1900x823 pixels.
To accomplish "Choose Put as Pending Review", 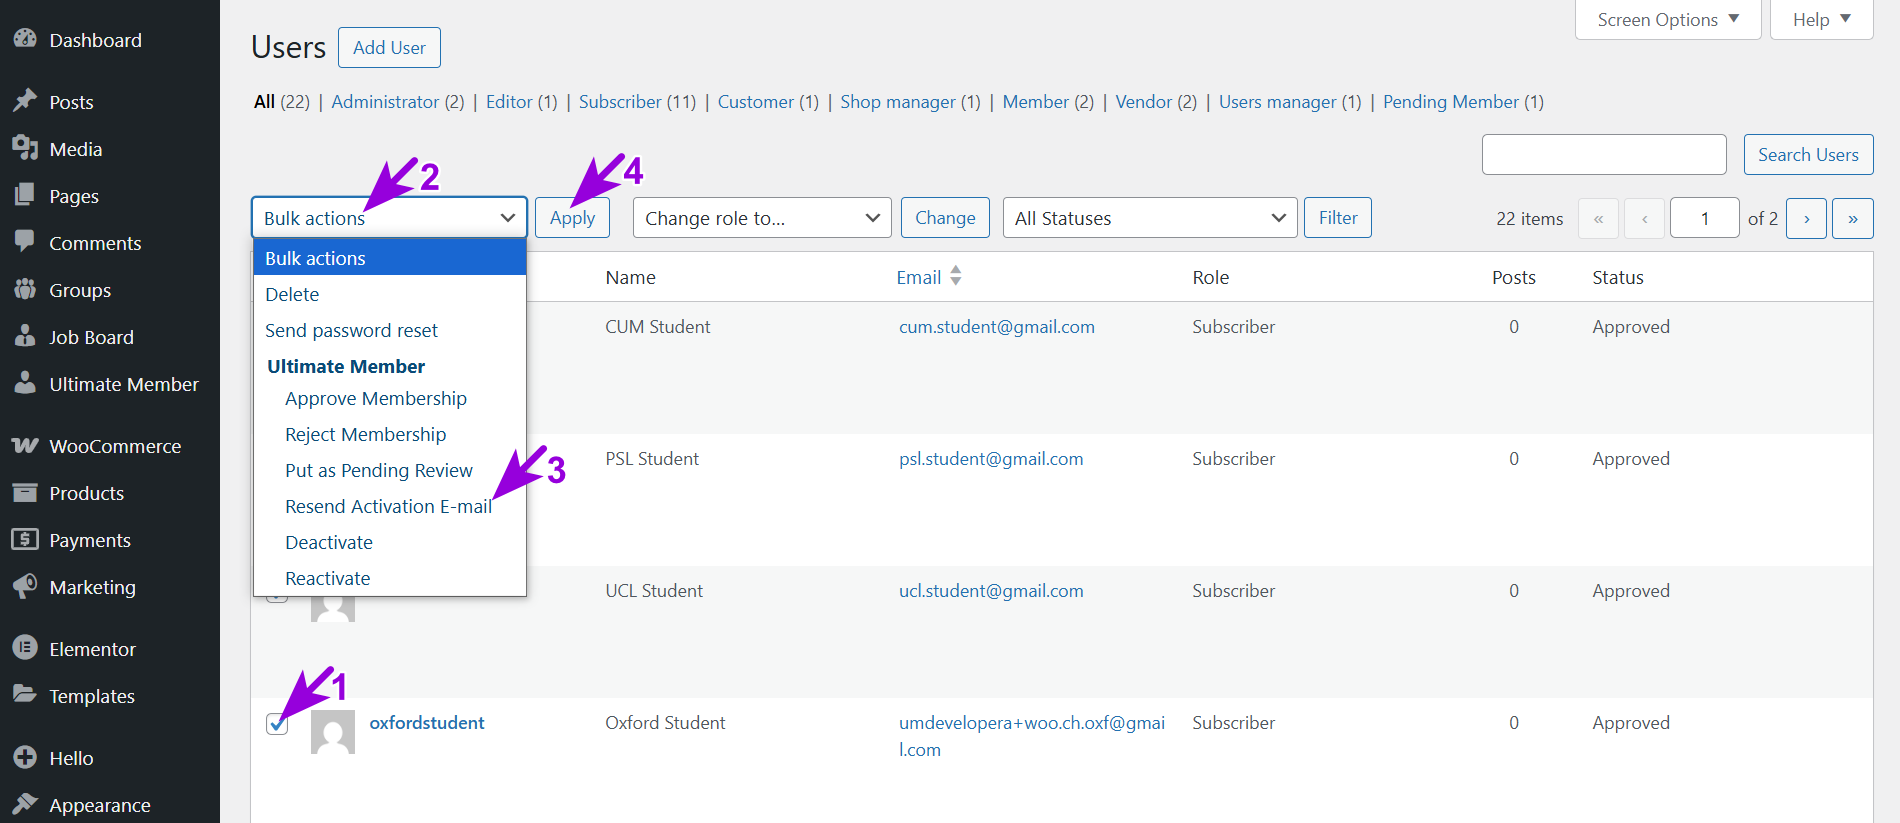I will [x=390, y=470].
